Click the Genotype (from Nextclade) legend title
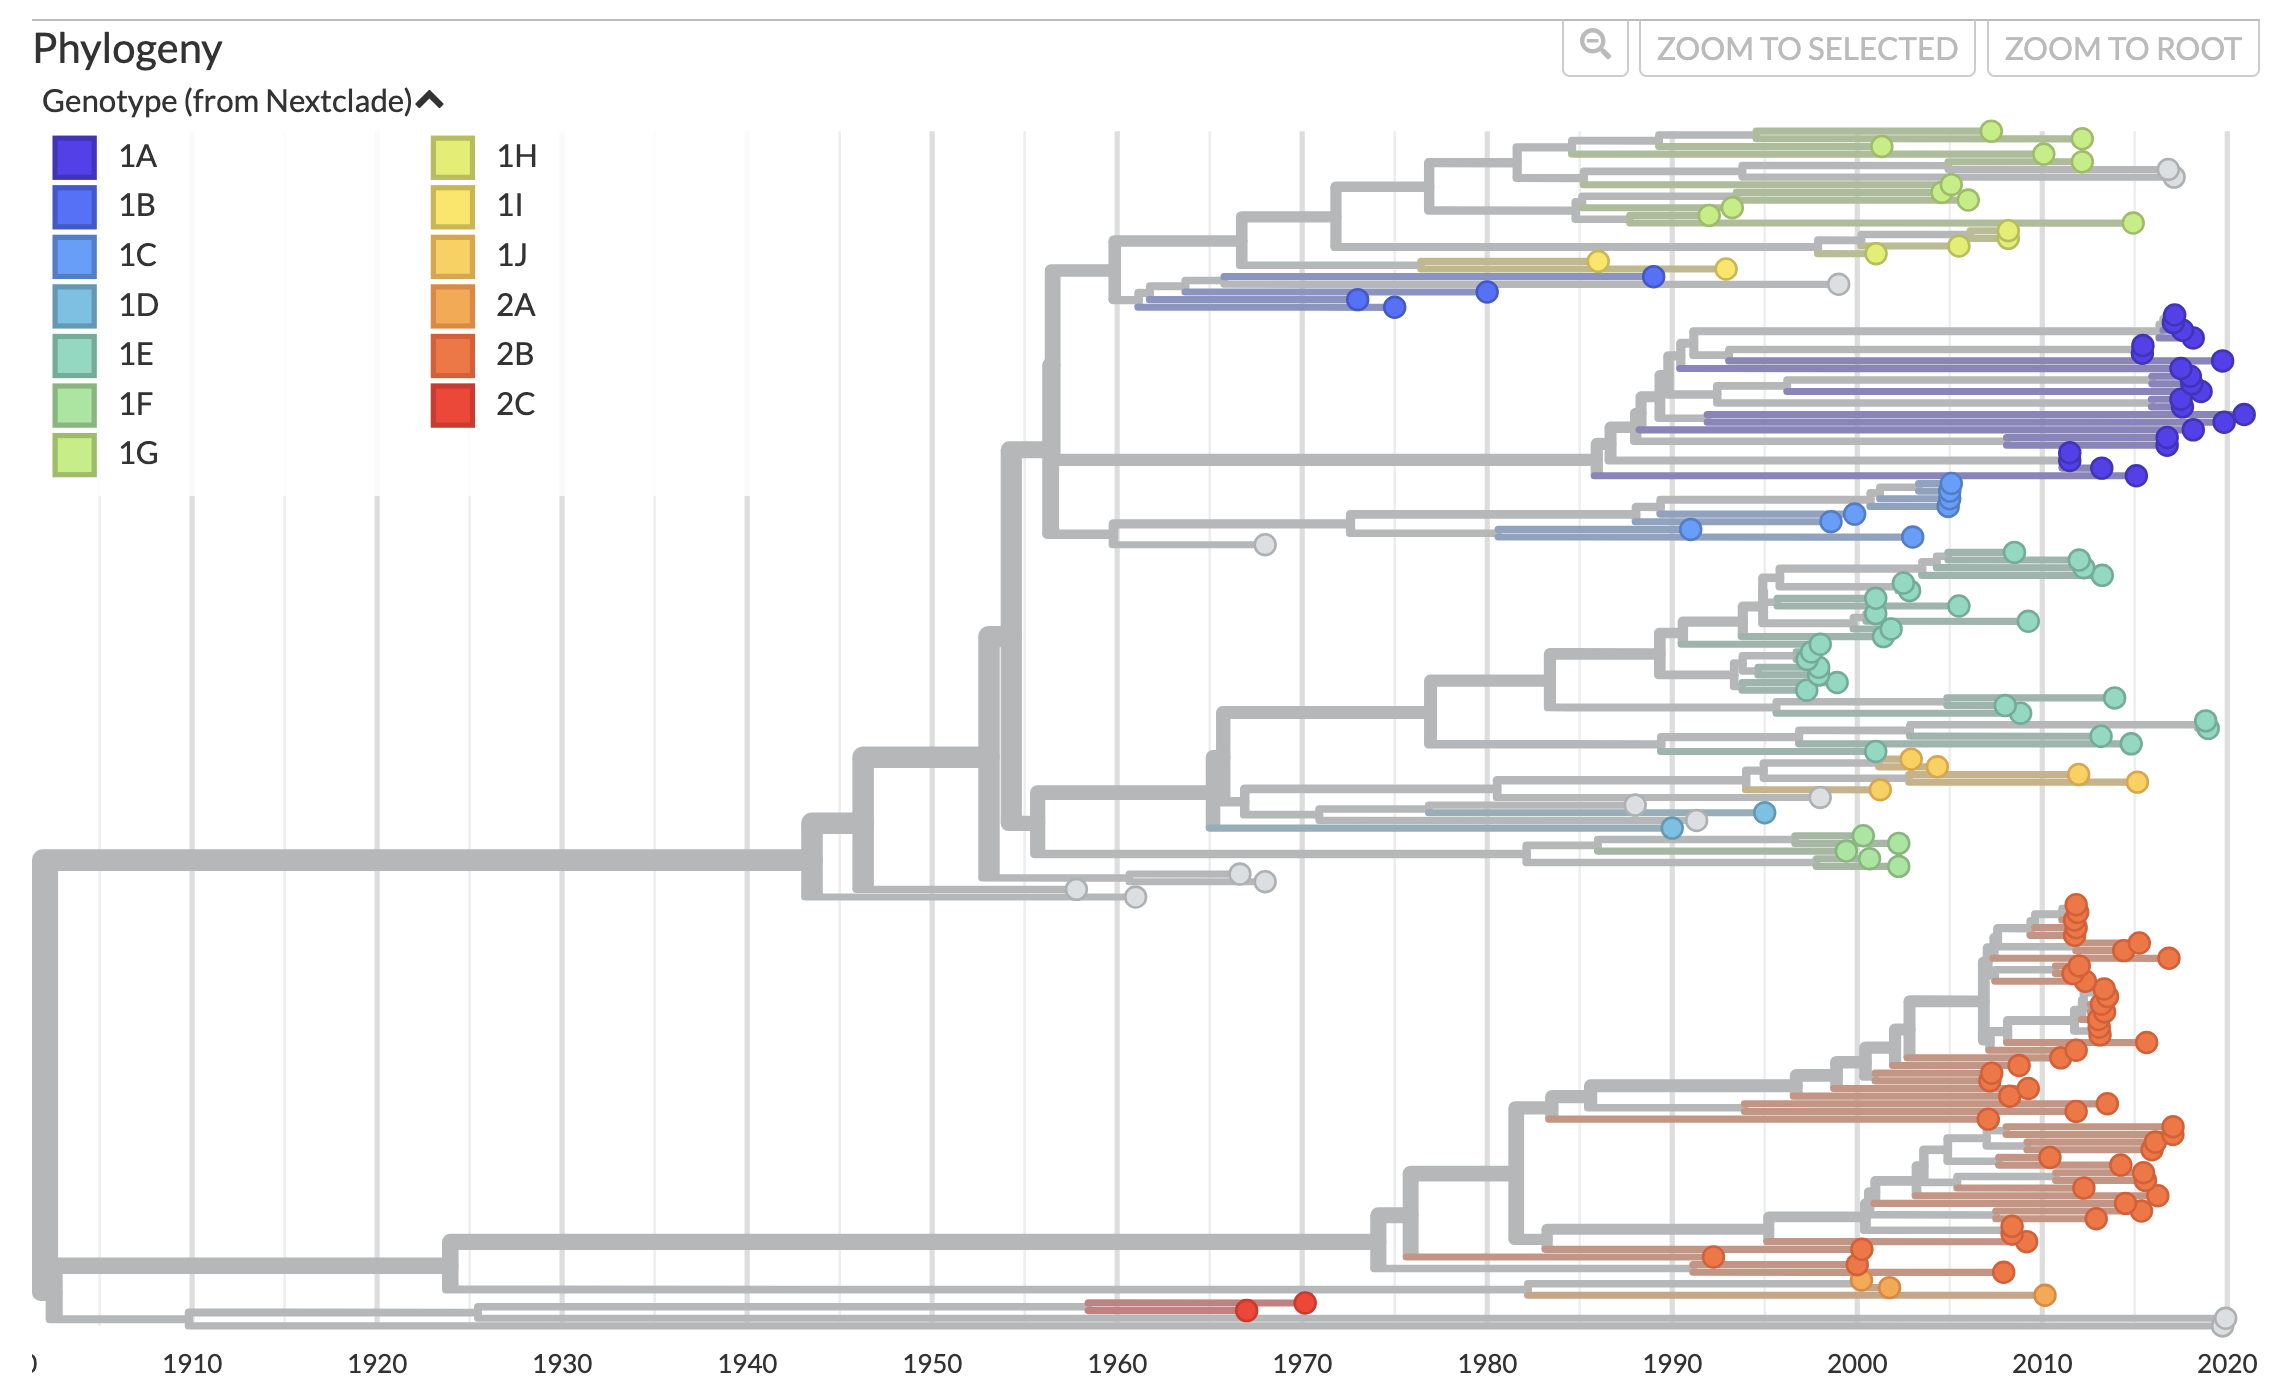 coord(227,101)
